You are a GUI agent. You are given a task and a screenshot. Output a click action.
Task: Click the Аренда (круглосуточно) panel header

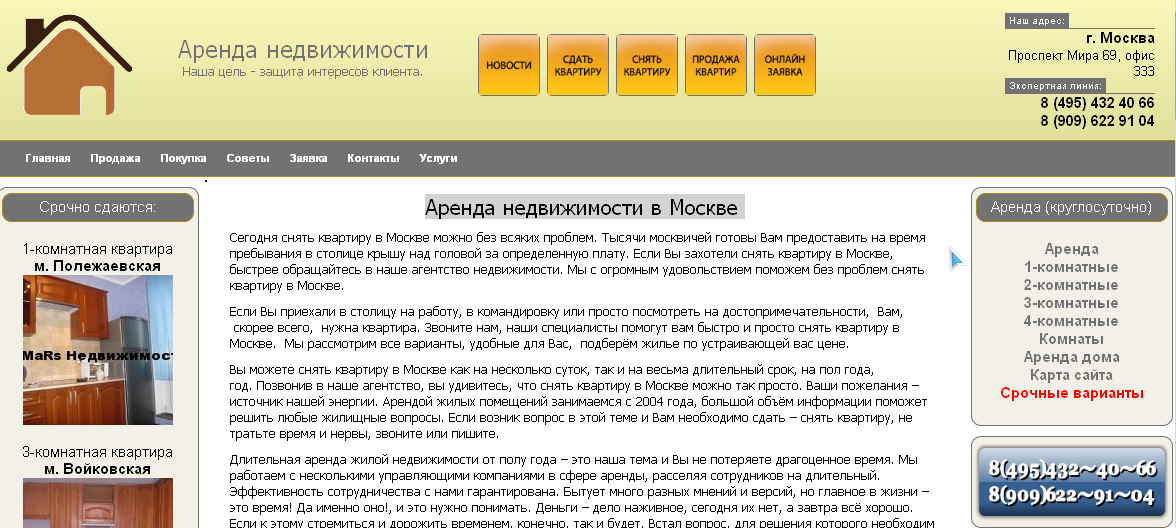click(x=1072, y=207)
